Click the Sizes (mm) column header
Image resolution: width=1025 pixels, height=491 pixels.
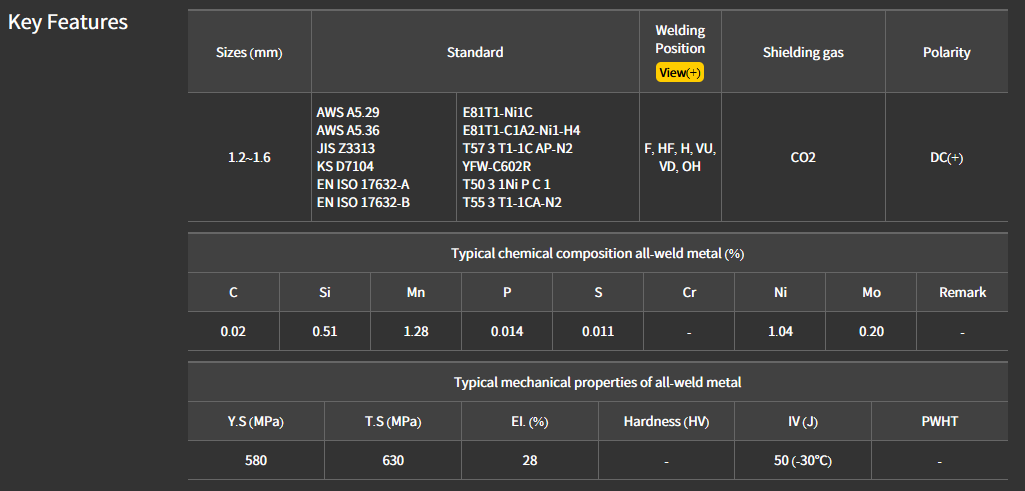(x=249, y=52)
